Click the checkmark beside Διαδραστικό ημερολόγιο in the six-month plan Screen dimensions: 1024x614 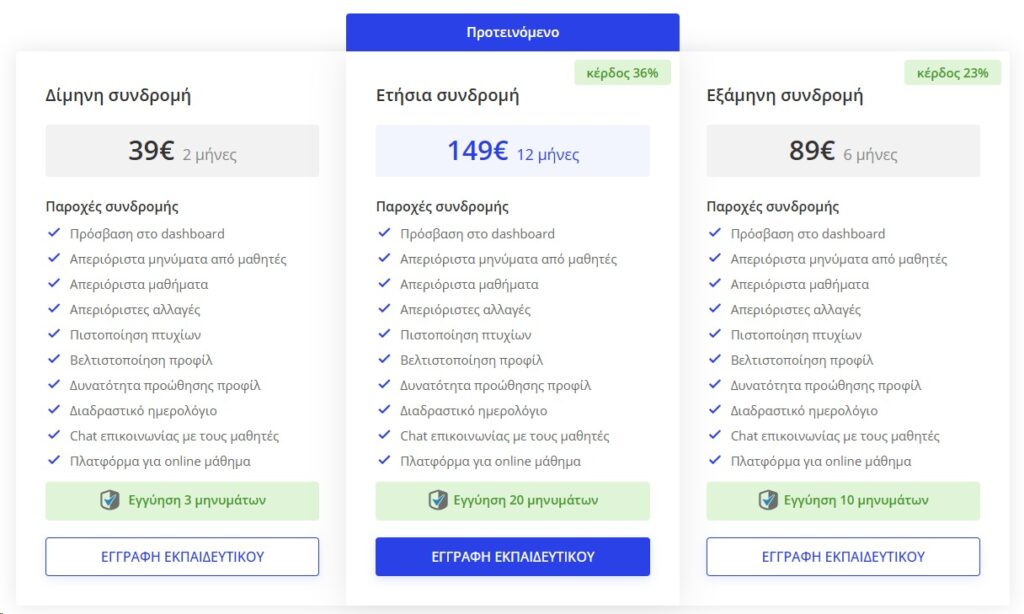coord(715,410)
